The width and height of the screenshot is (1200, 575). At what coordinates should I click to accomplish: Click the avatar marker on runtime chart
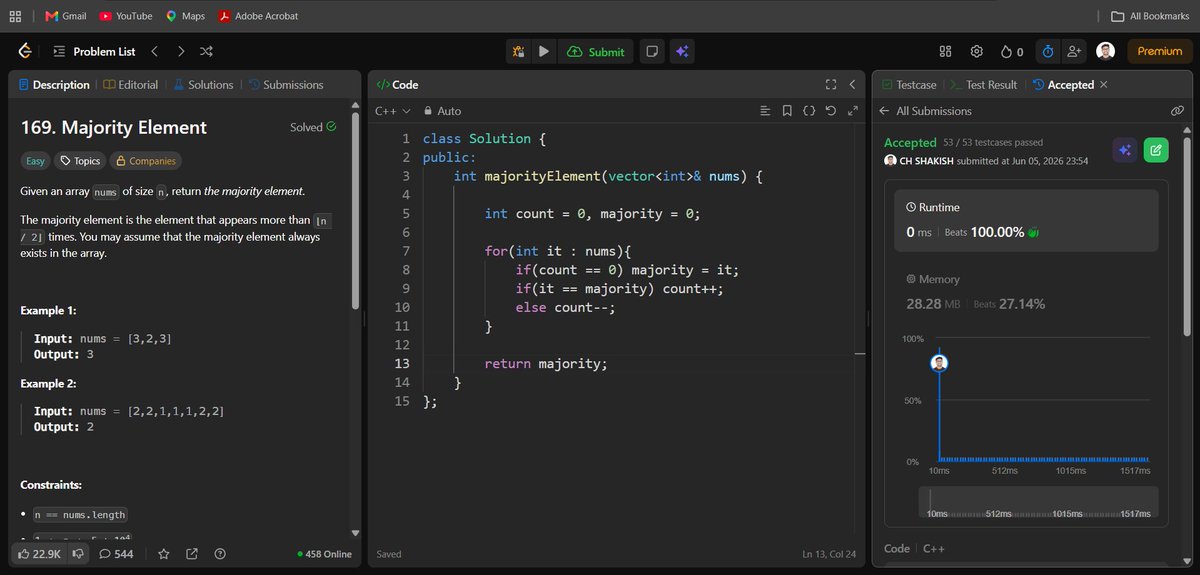[x=939, y=363]
